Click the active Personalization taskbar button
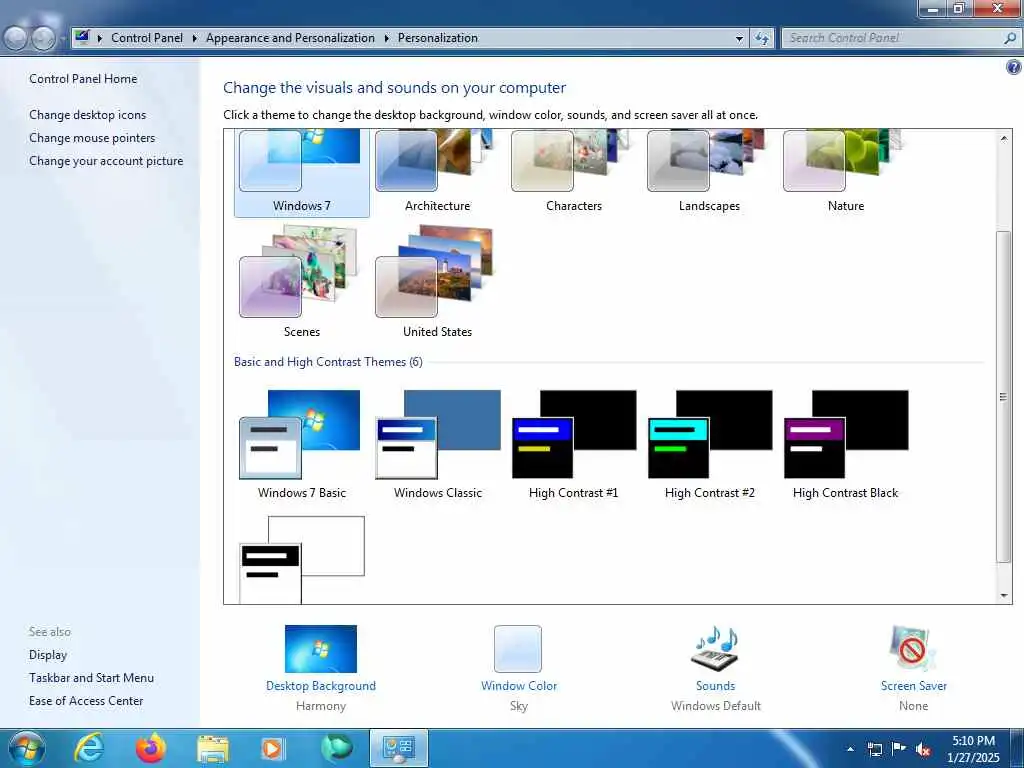The height and width of the screenshot is (768, 1024). [399, 748]
